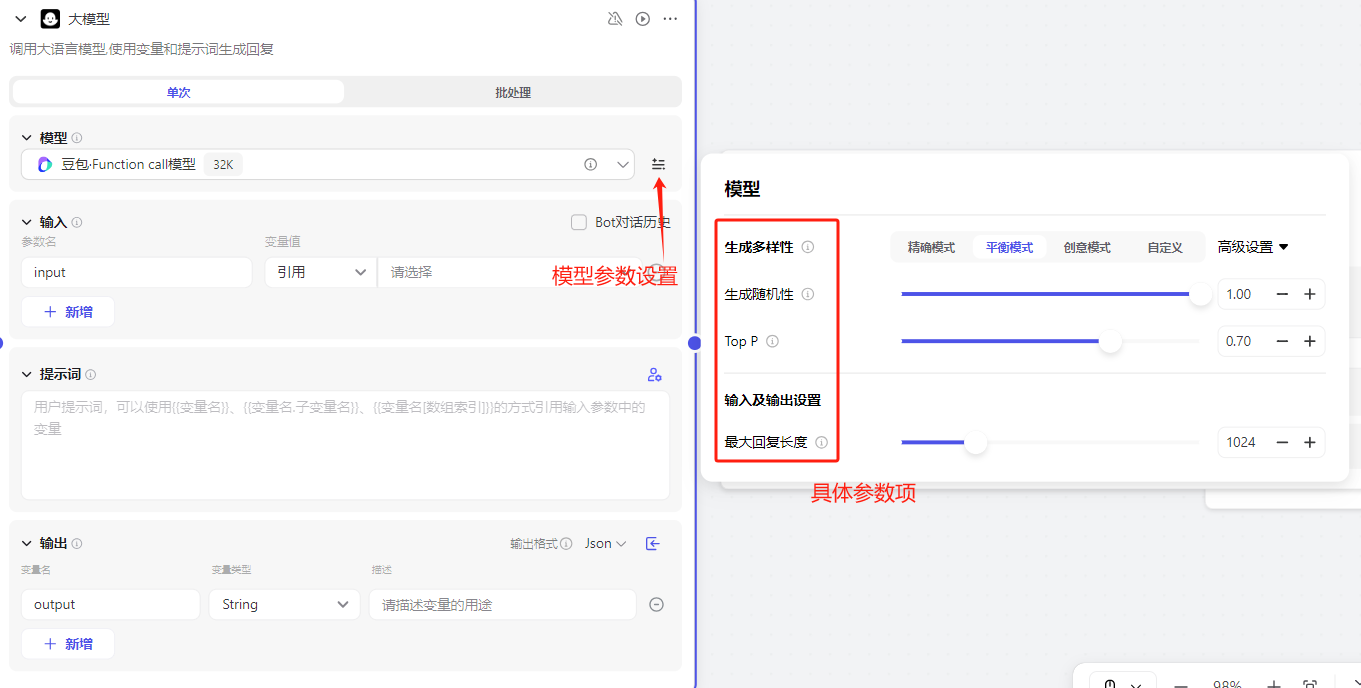Screen dimensions: 1361x688
Task: Collapse the 大模型 node header chevron
Action: tap(21, 18)
